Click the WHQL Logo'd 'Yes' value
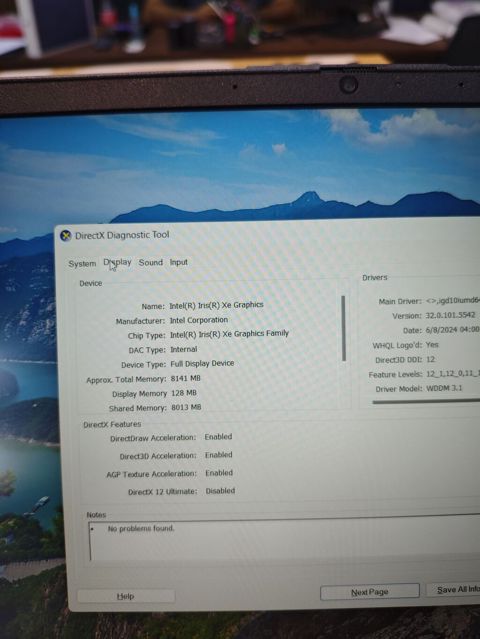Image resolution: width=480 pixels, height=639 pixels. pyautogui.click(x=432, y=345)
